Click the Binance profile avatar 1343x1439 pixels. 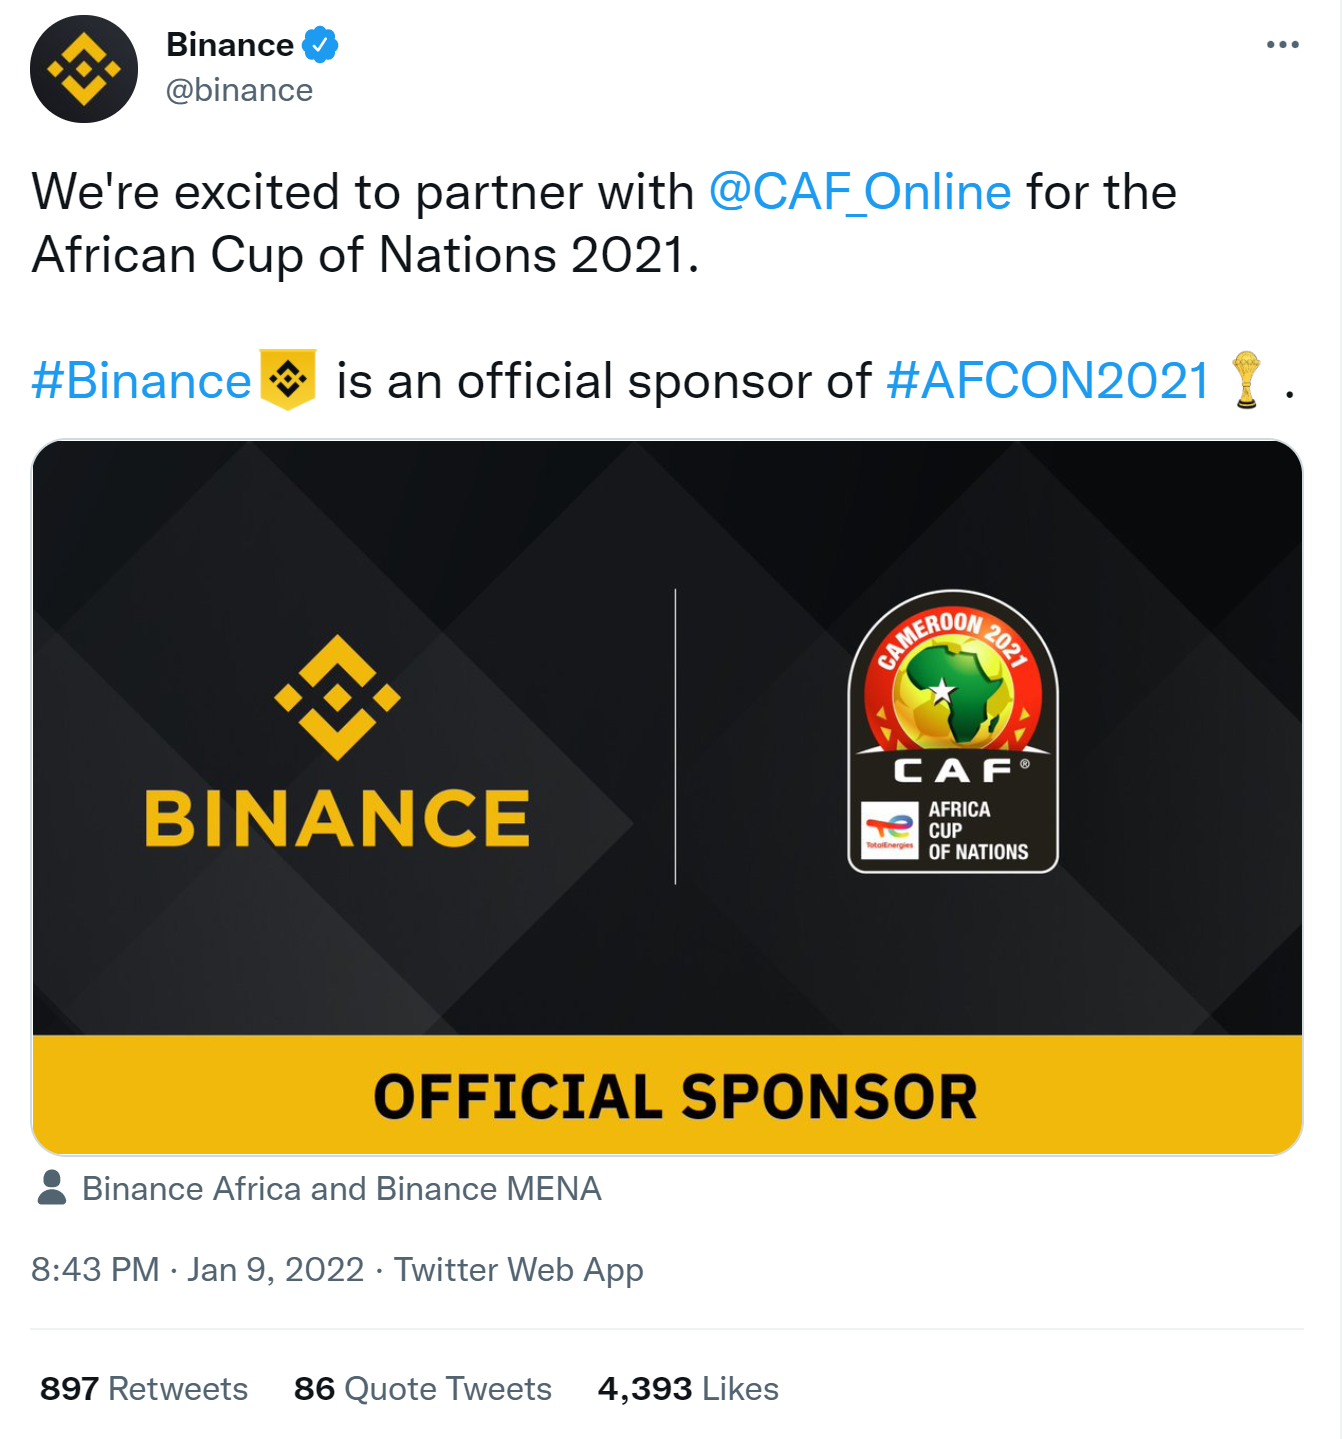pos(84,69)
